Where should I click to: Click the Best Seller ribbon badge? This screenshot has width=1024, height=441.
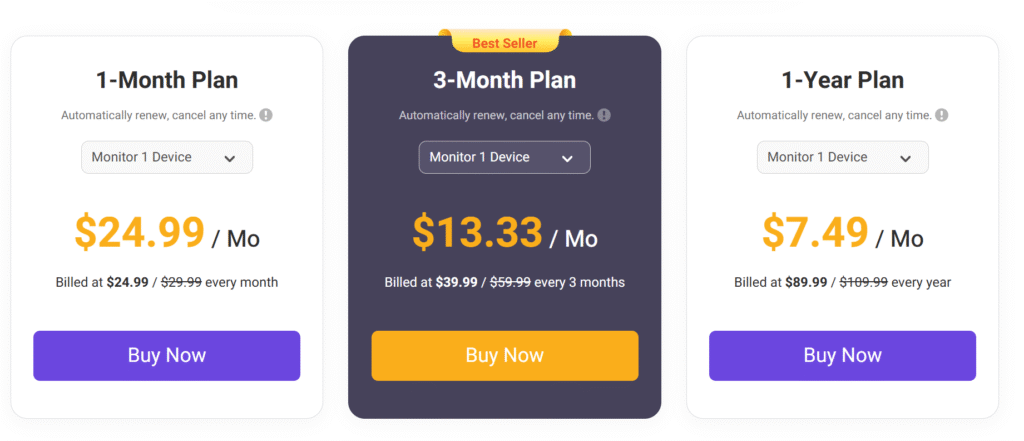click(x=505, y=43)
